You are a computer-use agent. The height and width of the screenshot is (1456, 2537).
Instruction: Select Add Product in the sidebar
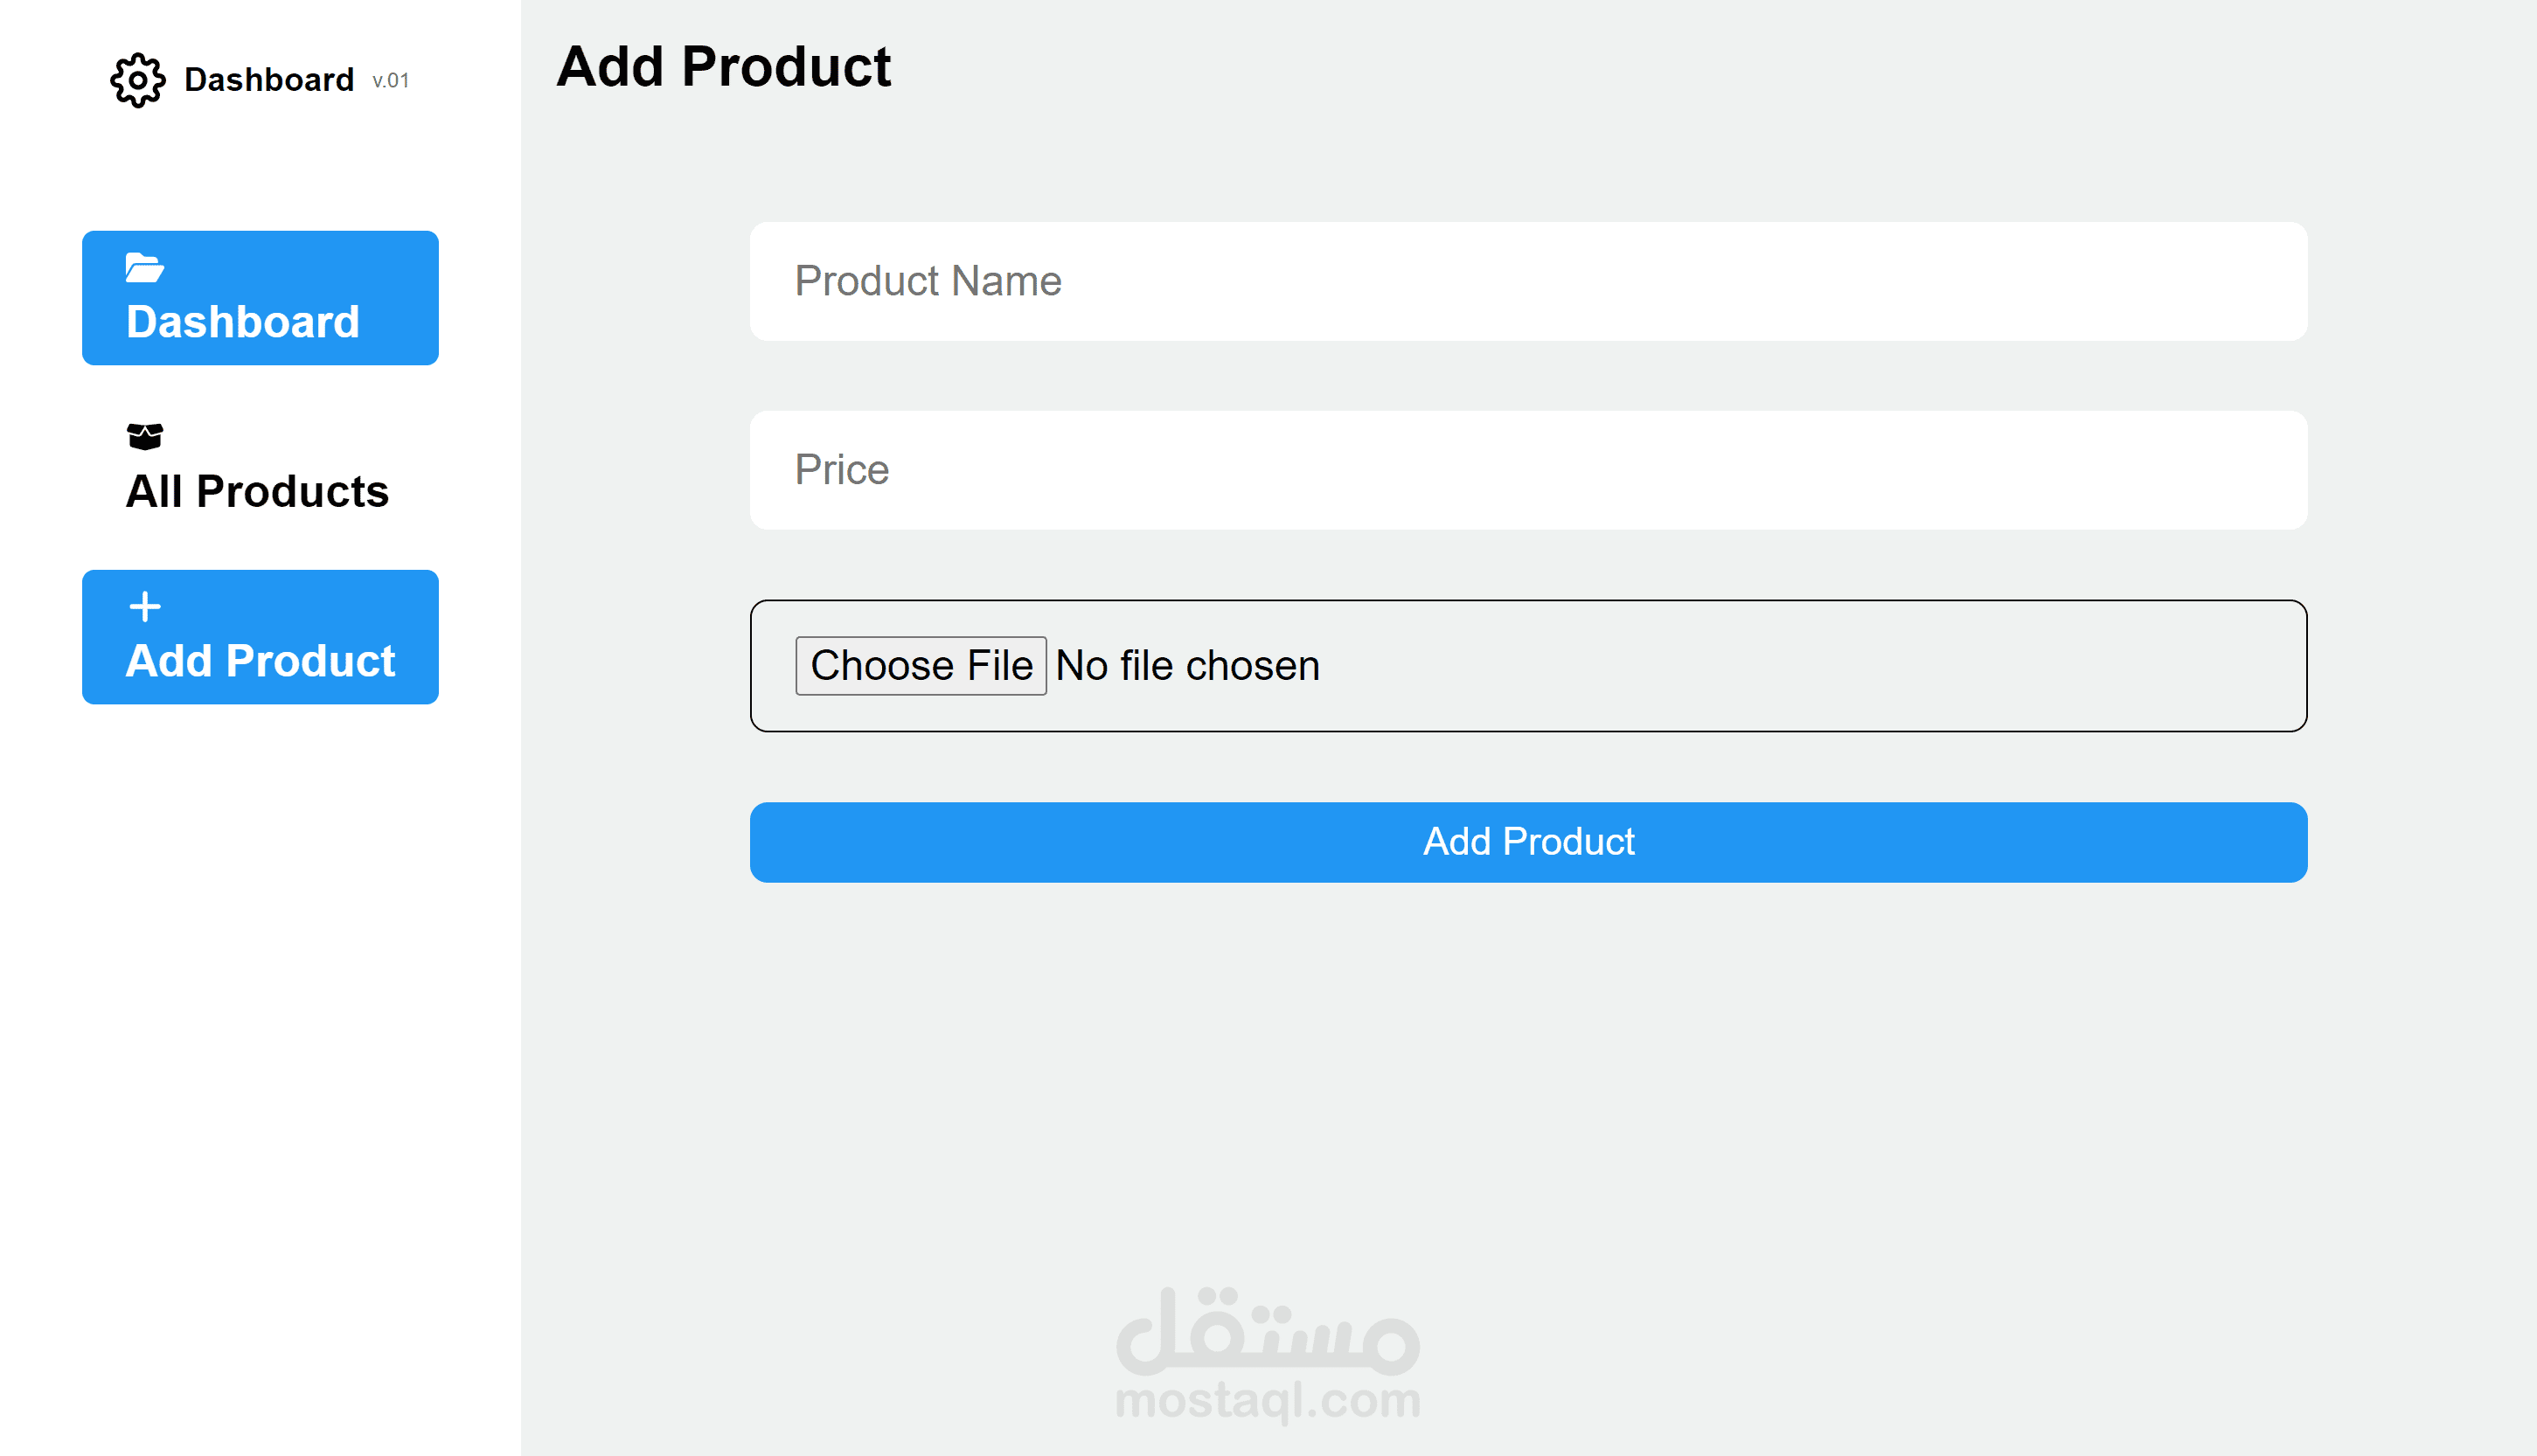tap(260, 637)
